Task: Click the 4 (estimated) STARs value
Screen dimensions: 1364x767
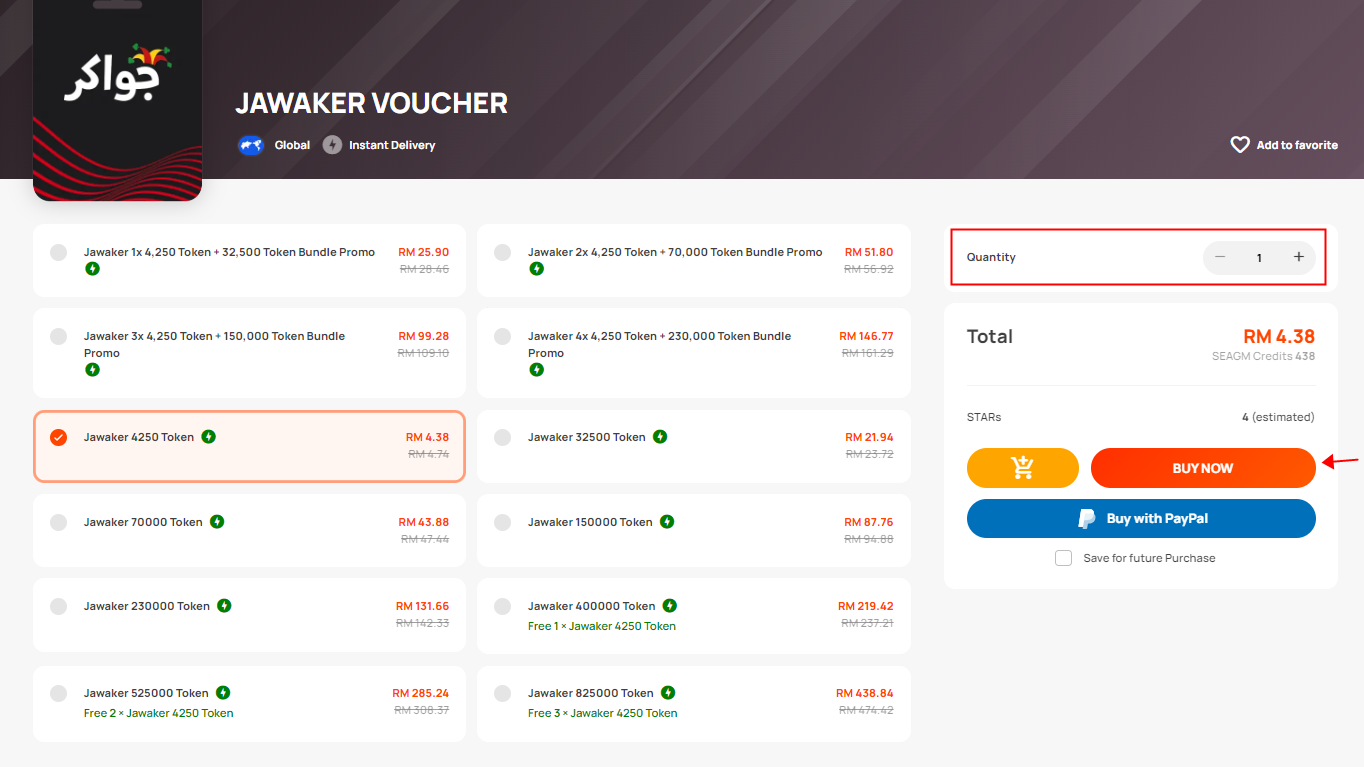Action: [x=1278, y=417]
